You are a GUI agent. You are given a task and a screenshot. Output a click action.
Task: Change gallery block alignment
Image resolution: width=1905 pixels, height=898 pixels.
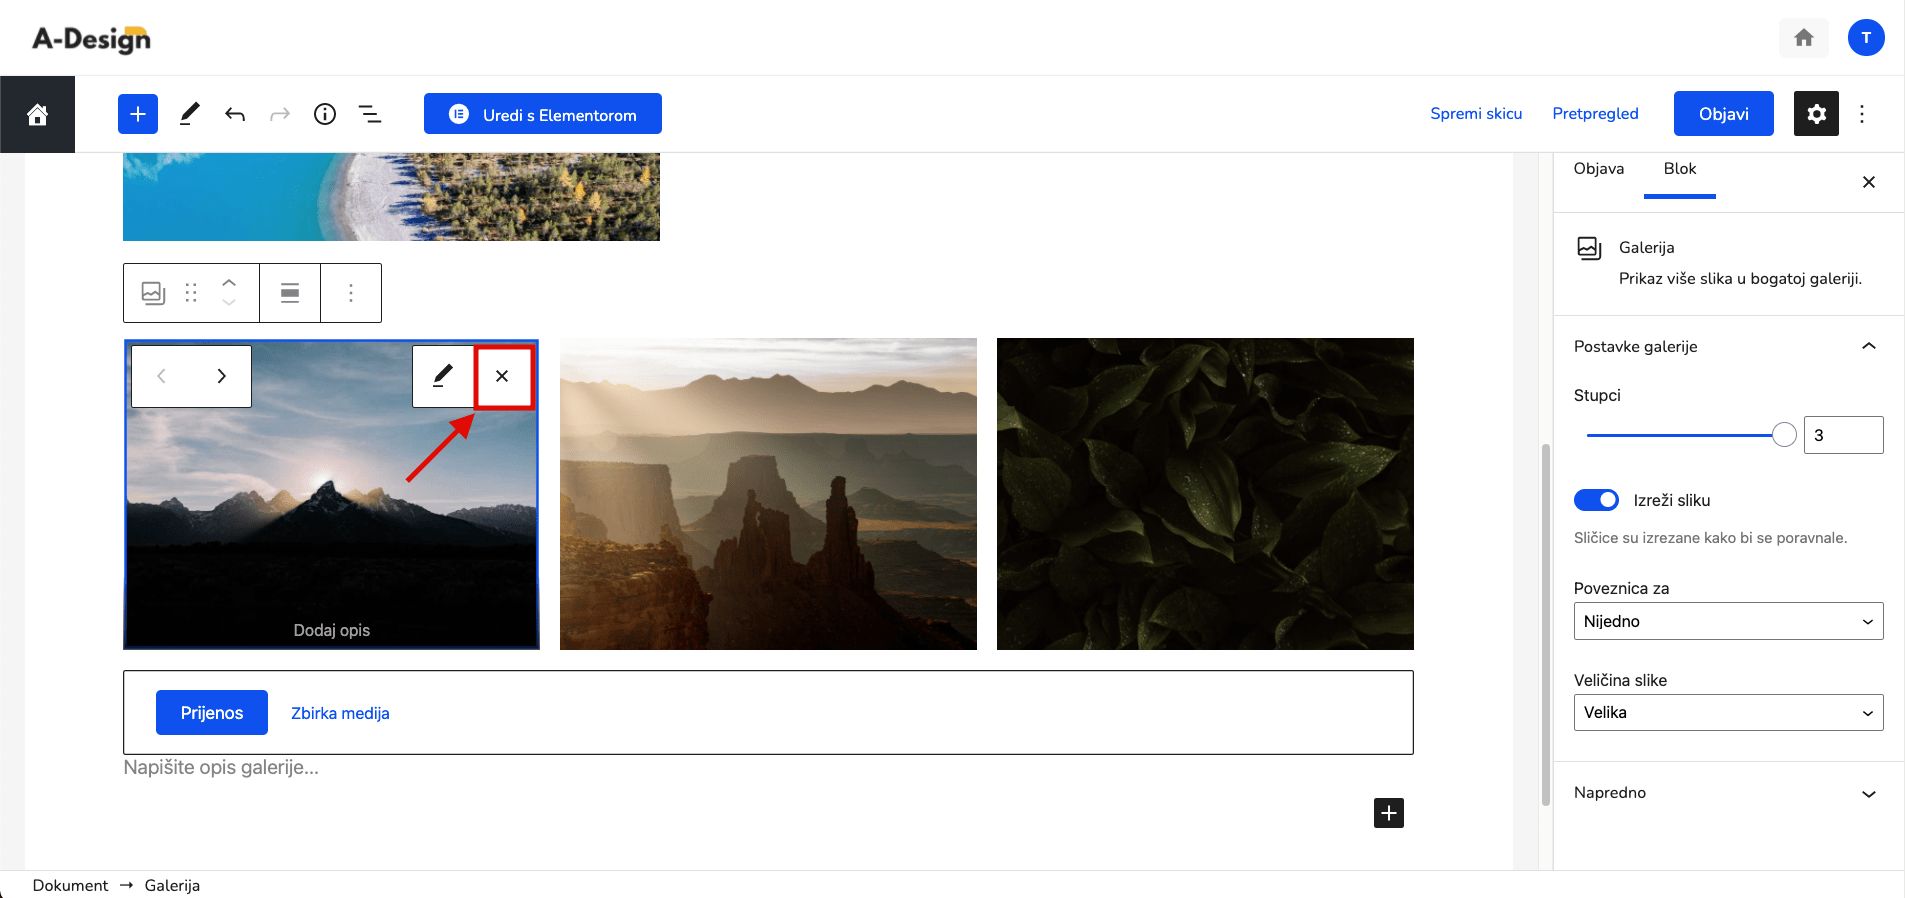(x=290, y=293)
